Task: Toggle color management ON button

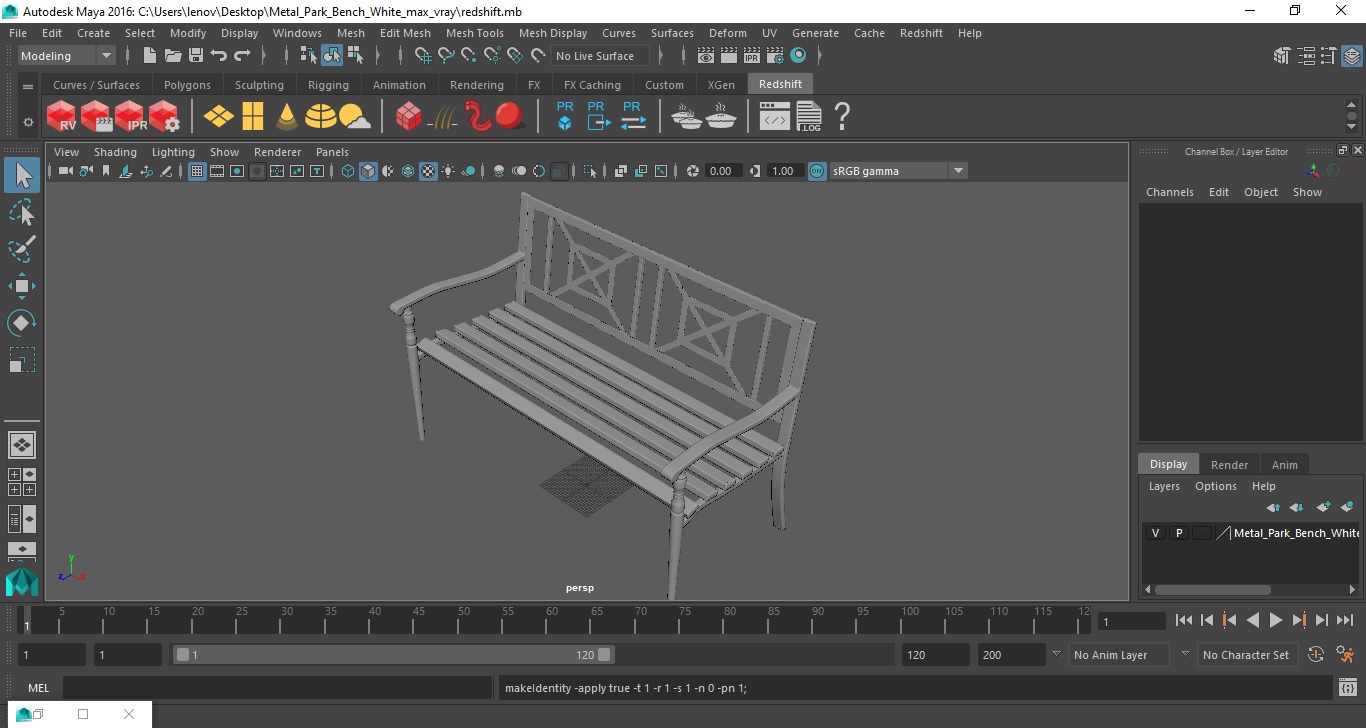Action: (x=817, y=171)
